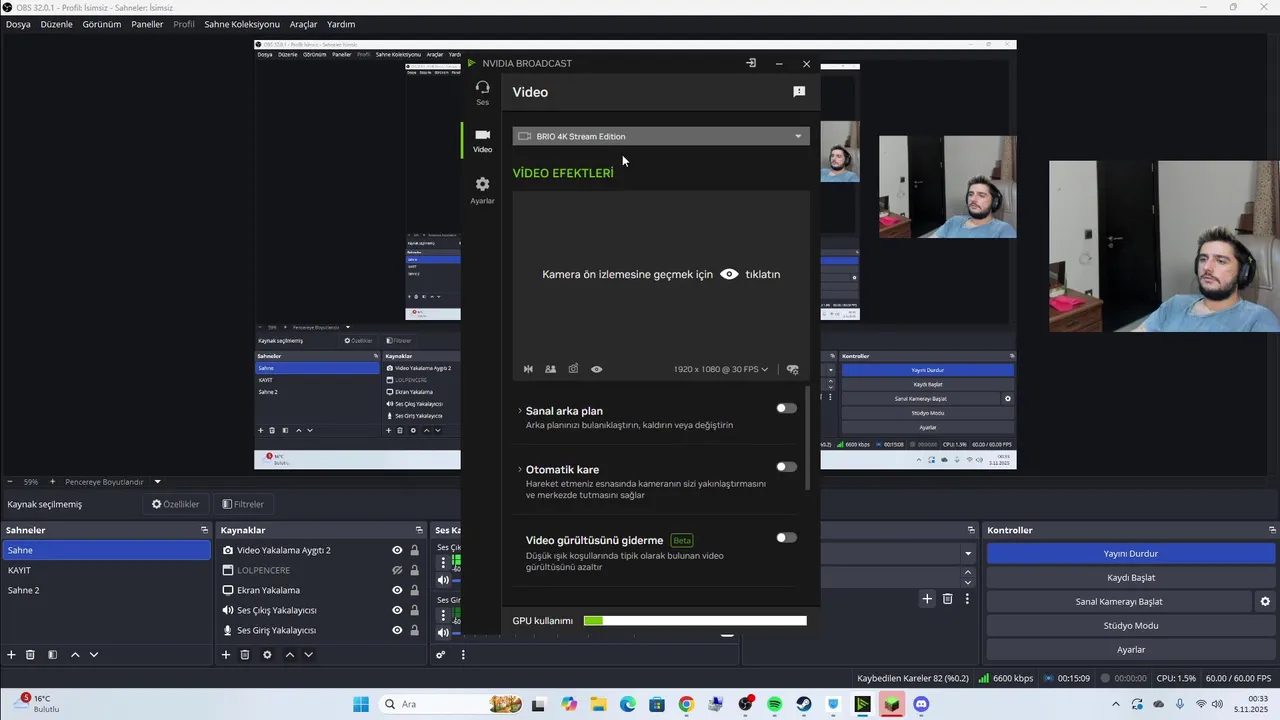1280x720 pixels.
Task: Open Görünüm menu
Action: pos(102,24)
